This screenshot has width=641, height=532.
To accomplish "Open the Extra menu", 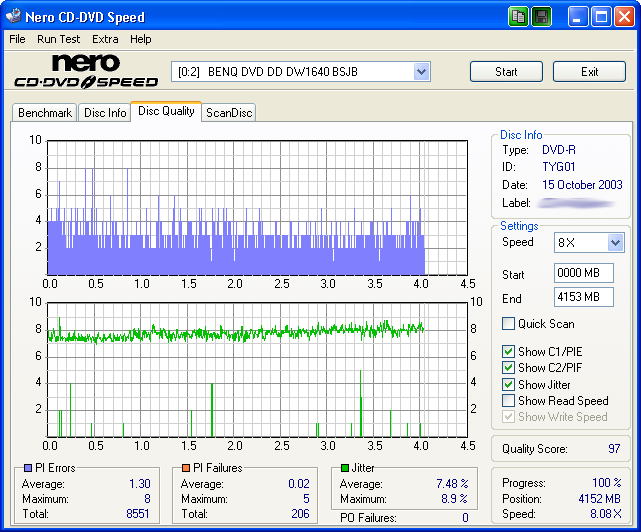I will tap(105, 39).
